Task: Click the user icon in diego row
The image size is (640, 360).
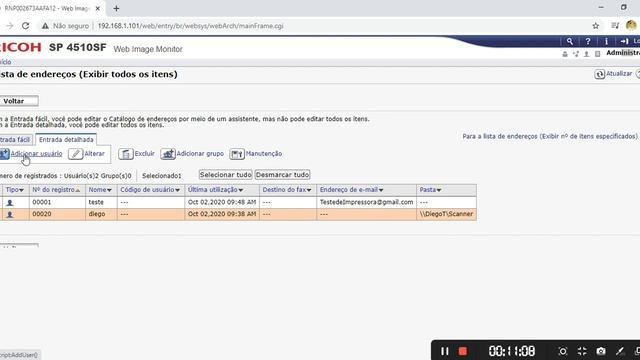Action: (10, 214)
